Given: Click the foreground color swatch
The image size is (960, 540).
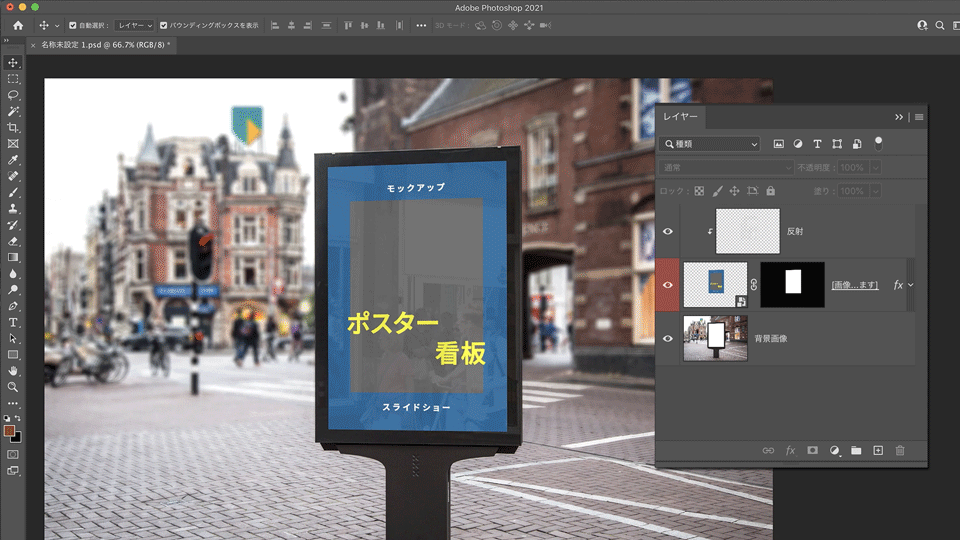Looking at the screenshot, I should click(9, 430).
